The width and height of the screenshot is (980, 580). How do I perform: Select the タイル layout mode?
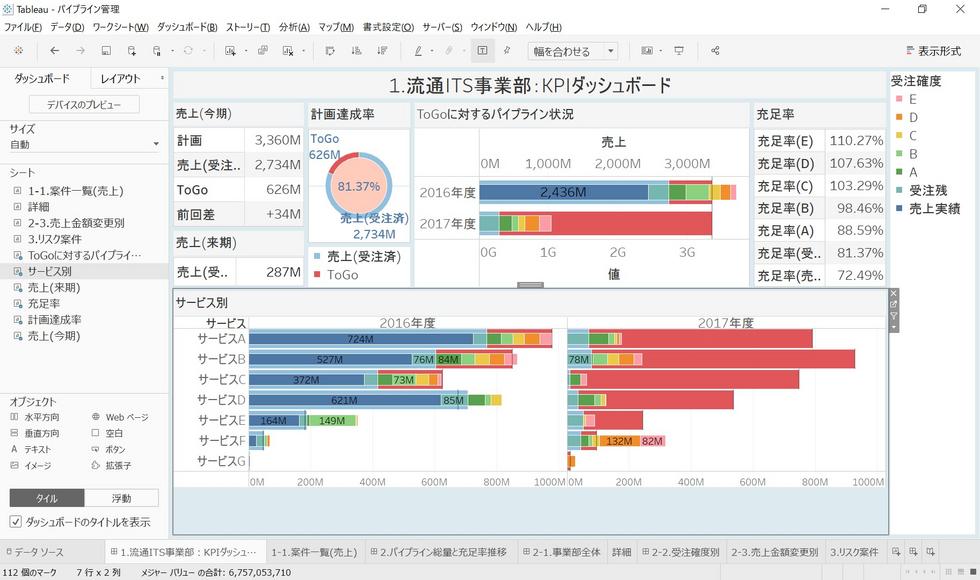point(47,498)
